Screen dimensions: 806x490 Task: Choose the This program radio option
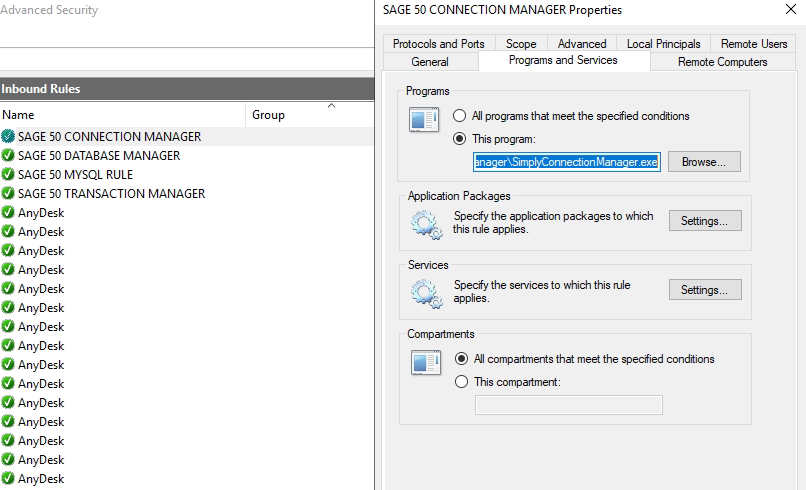click(494, 139)
